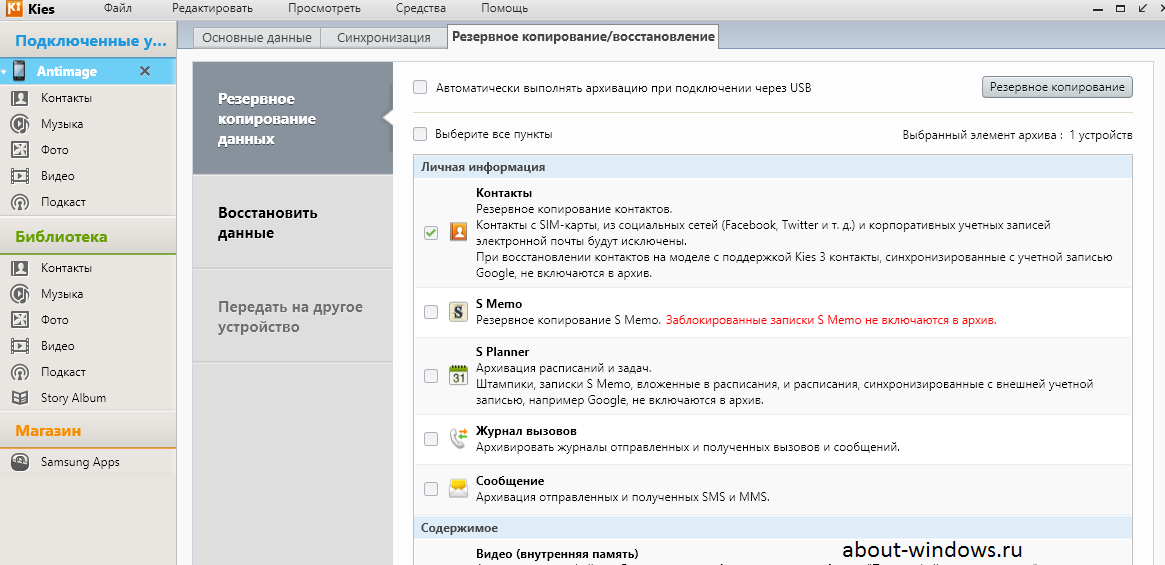This screenshot has height=565, width=1165.
Task: Open device Видео icon under Antimage
Action: point(20,176)
